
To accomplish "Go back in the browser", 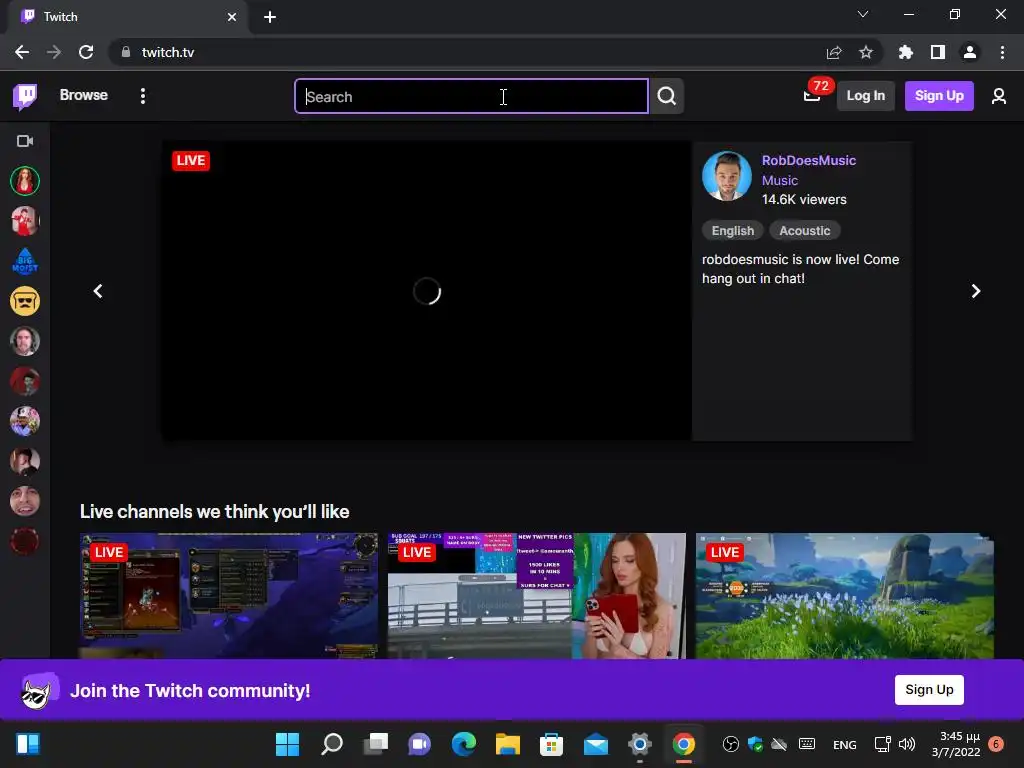I will (x=22, y=52).
